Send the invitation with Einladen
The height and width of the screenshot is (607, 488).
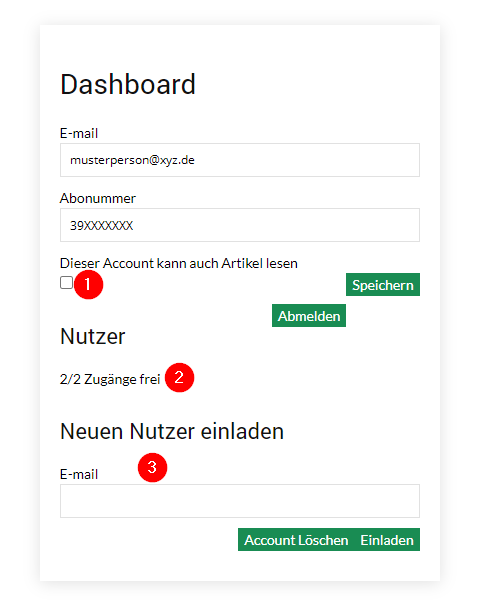[x=387, y=540]
